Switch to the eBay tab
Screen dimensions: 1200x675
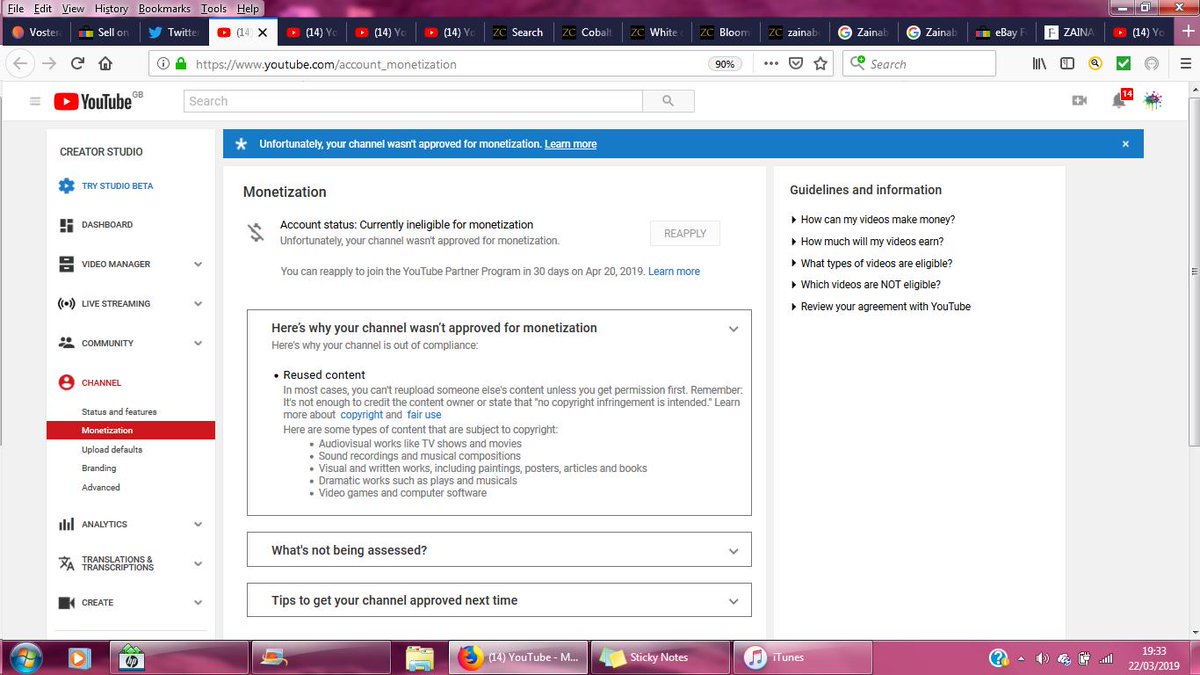pyautogui.click(x=1001, y=32)
